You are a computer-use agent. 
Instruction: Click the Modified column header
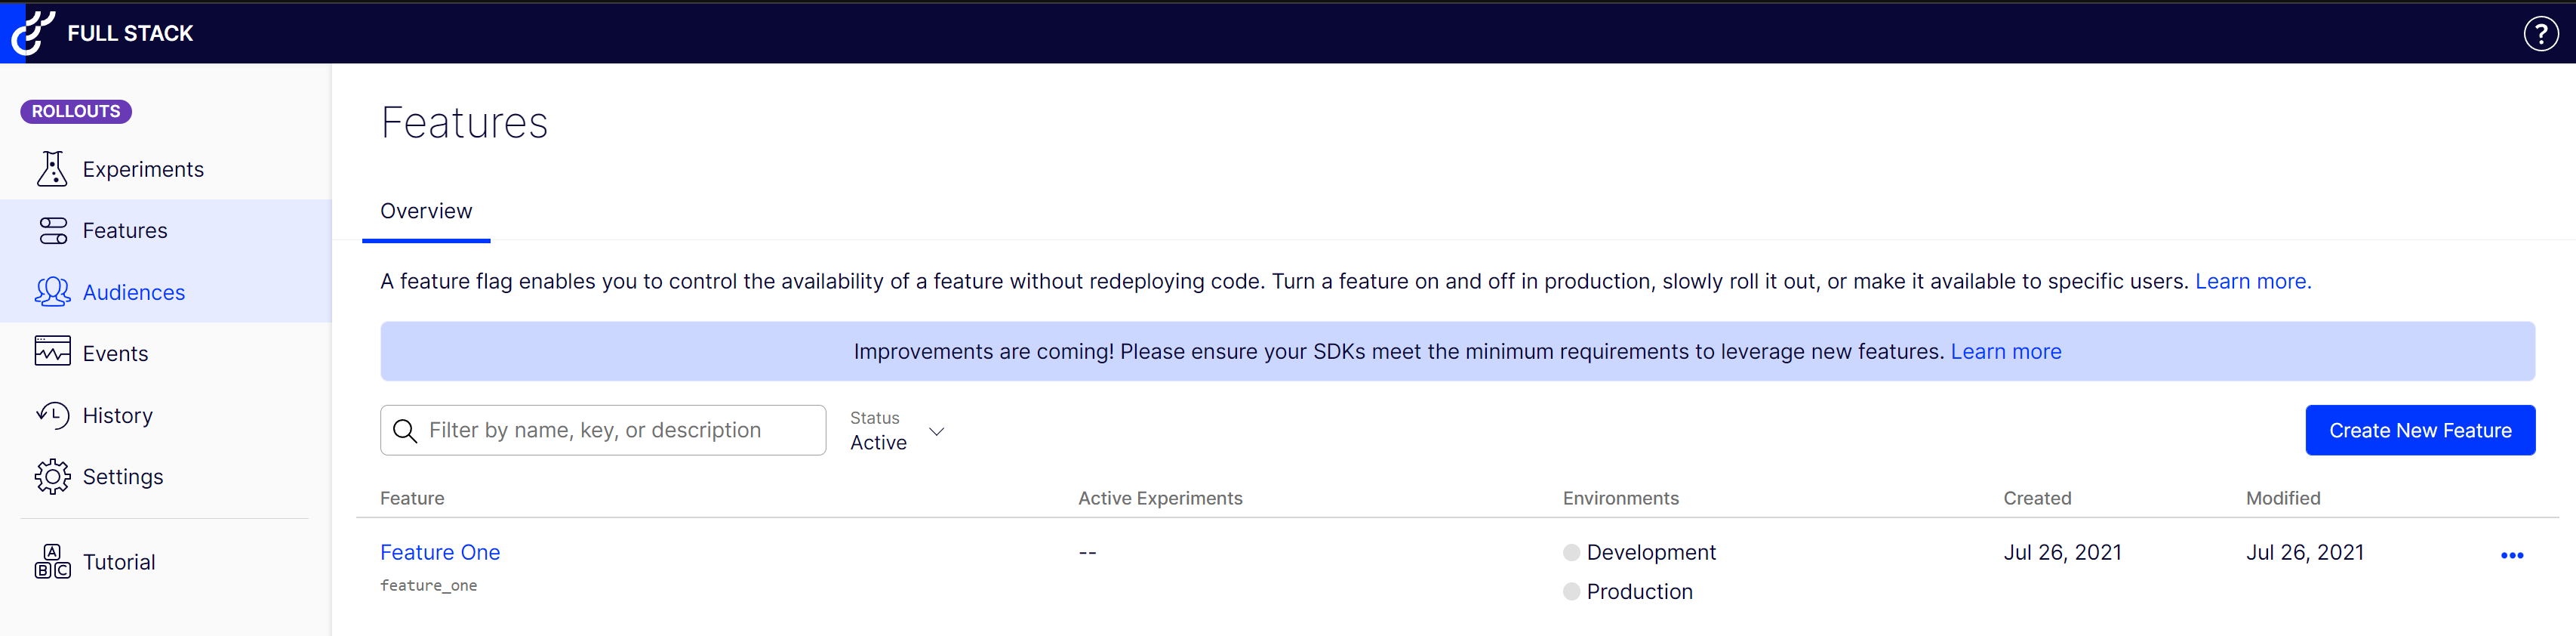(2282, 498)
